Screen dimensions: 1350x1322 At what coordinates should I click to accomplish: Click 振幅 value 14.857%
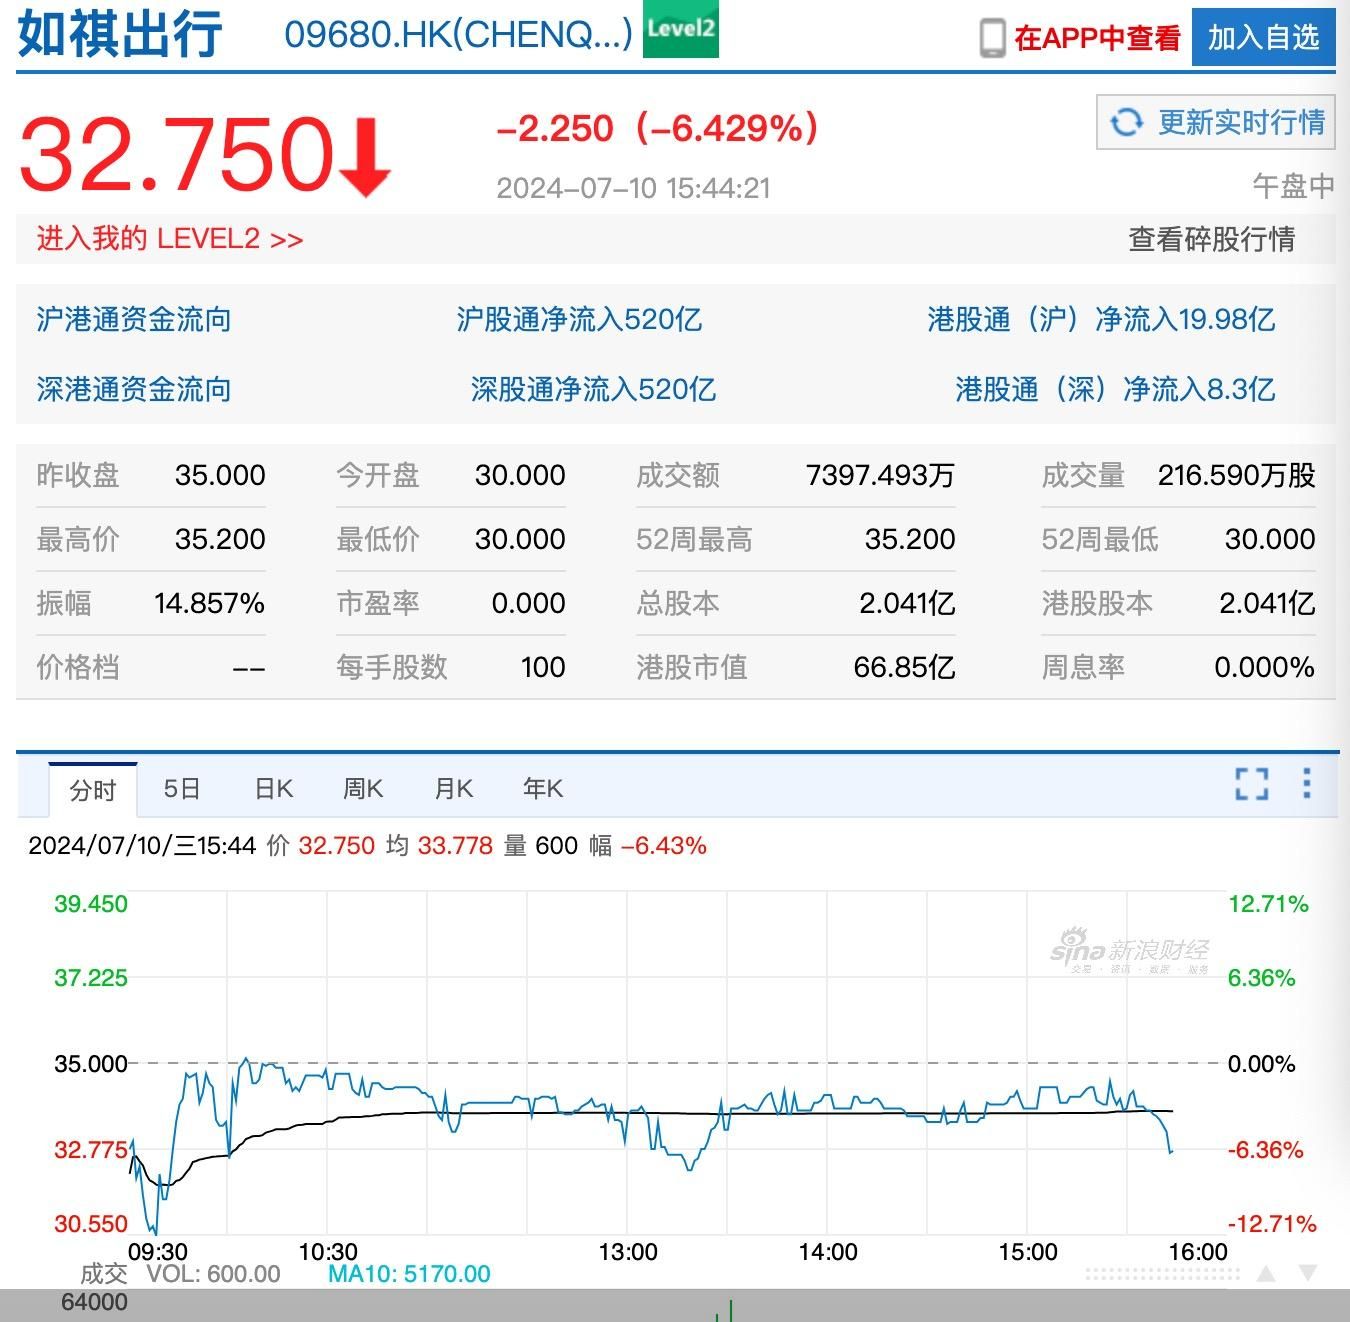tap(209, 603)
